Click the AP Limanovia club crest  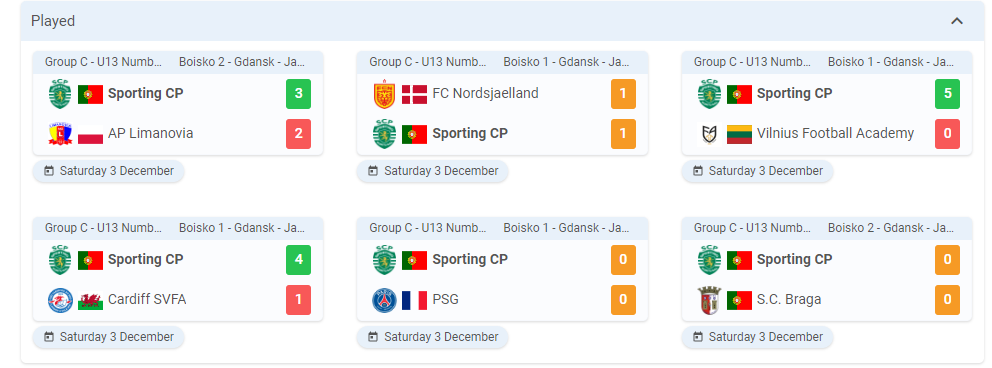(60, 134)
